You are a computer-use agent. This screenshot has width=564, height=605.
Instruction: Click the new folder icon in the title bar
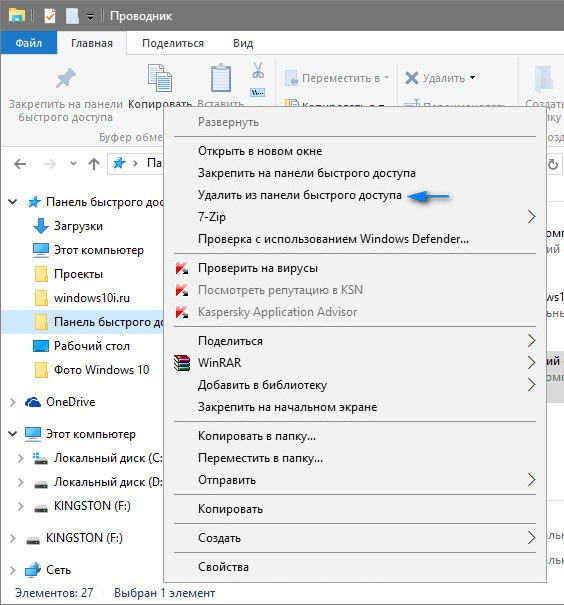(72, 16)
